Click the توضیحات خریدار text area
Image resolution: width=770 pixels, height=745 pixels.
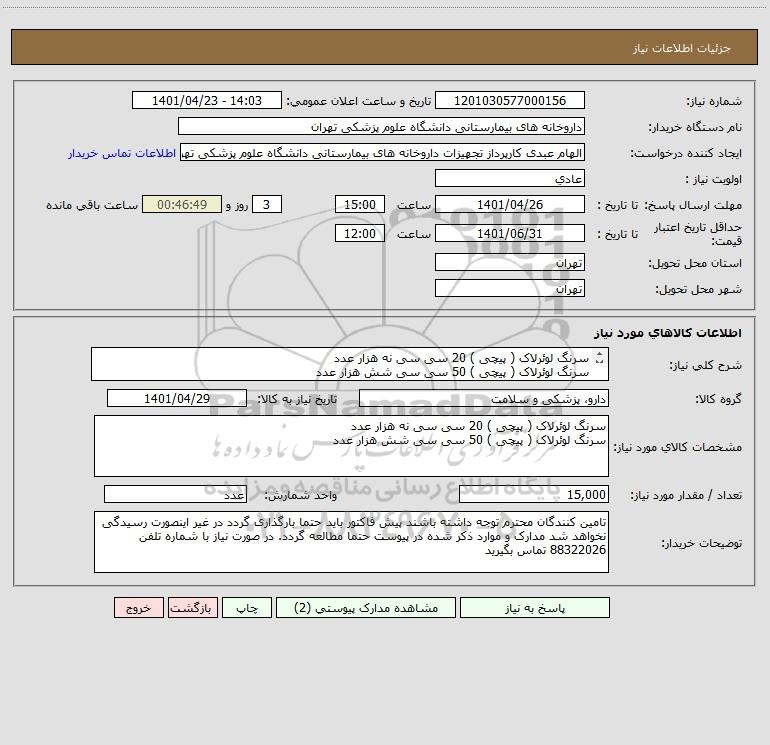(351, 542)
